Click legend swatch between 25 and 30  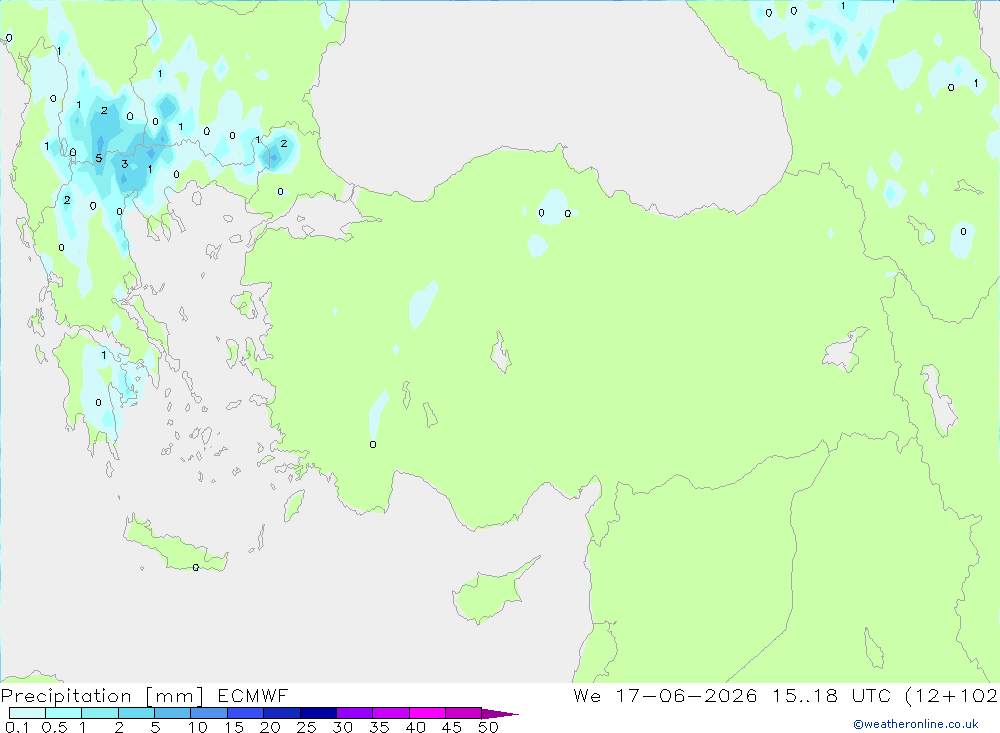(318, 713)
